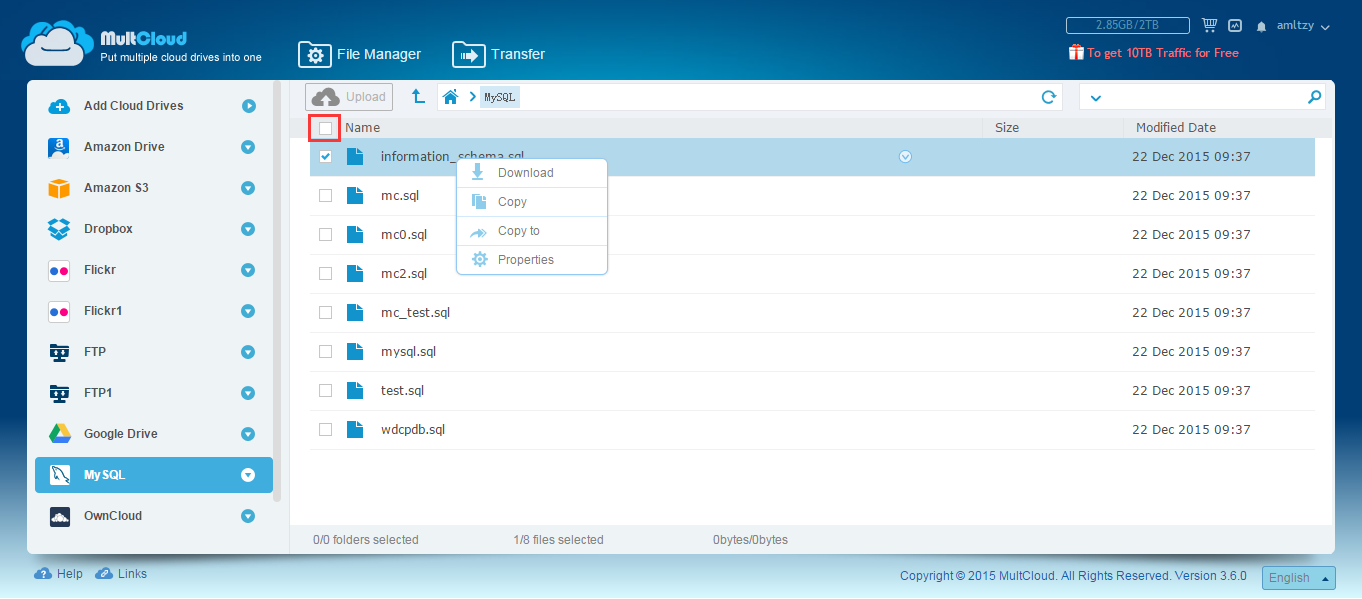This screenshot has width=1362, height=599.
Task: Click file icon of wdcpdb.sql
Action: (355, 430)
